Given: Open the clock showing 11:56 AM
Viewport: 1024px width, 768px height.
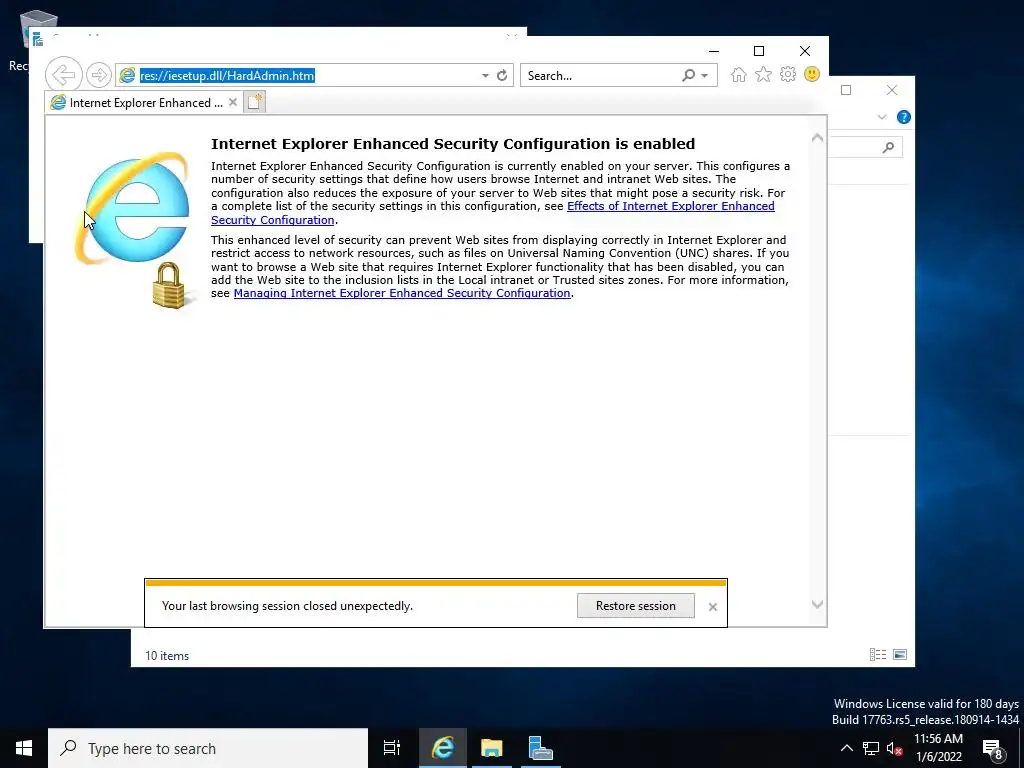Looking at the screenshot, I should (x=938, y=748).
